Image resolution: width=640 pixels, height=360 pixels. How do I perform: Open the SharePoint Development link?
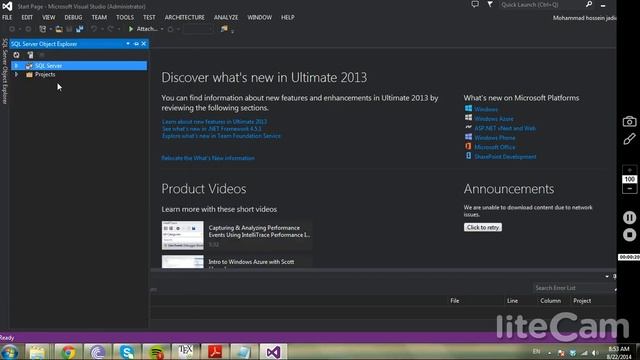[505, 157]
